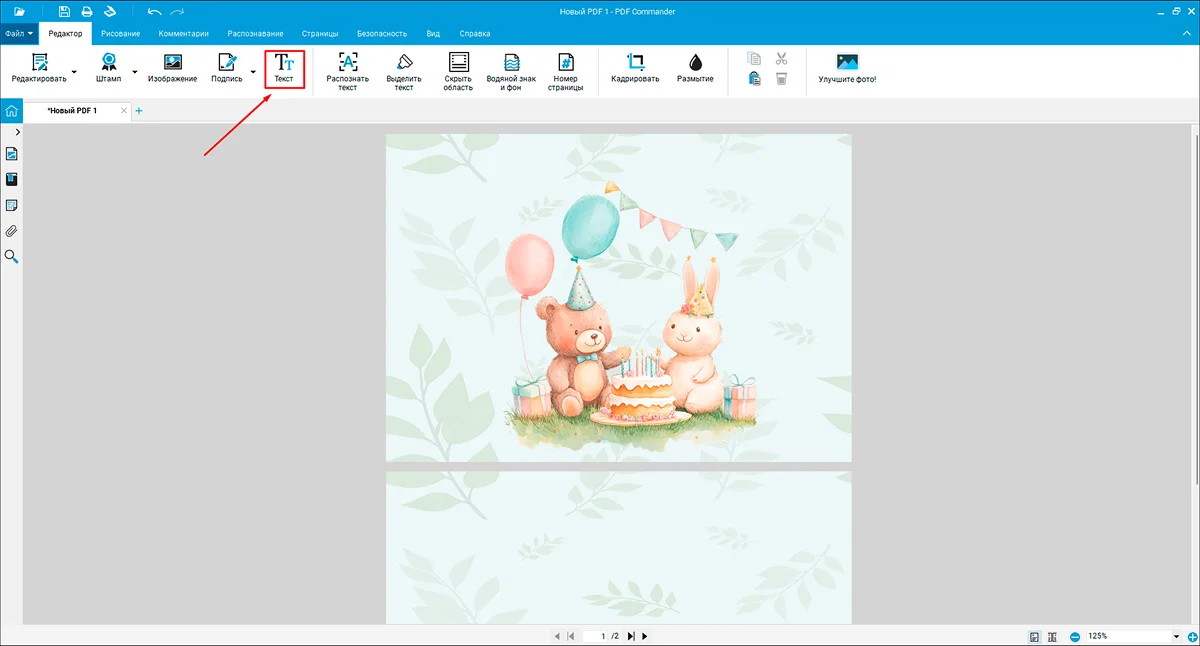Viewport: 1200px width, 646px height.
Task: Enable single page view mode
Action: (1034, 636)
